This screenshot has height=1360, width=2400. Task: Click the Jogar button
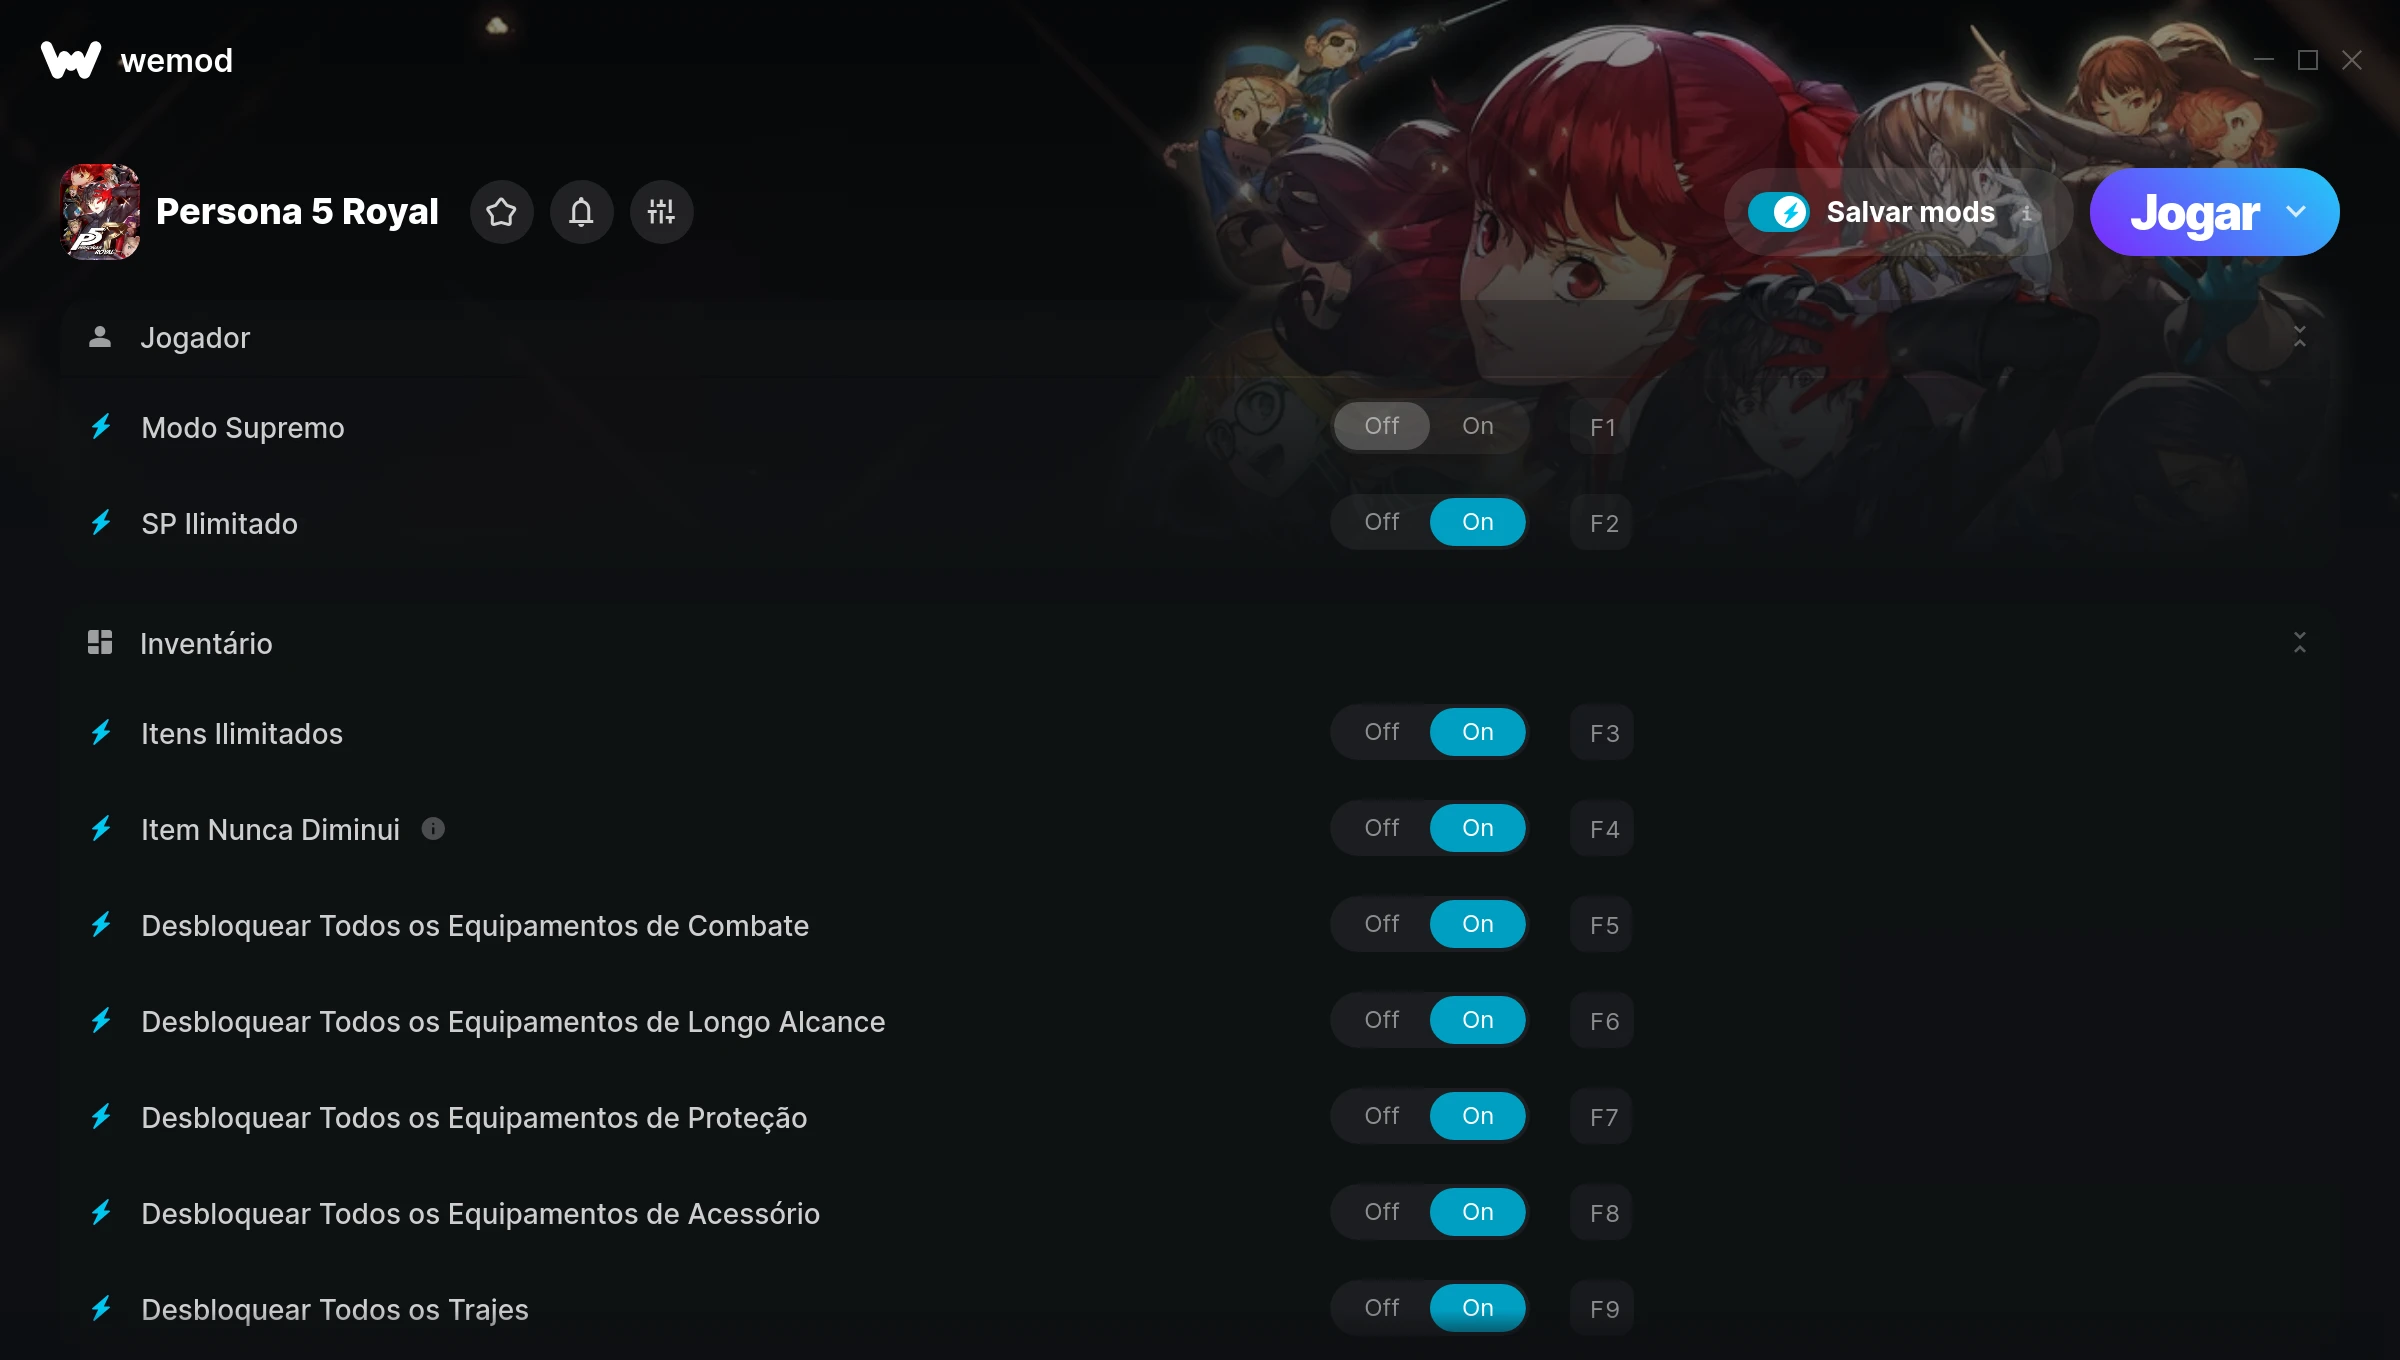pyautogui.click(x=2194, y=212)
